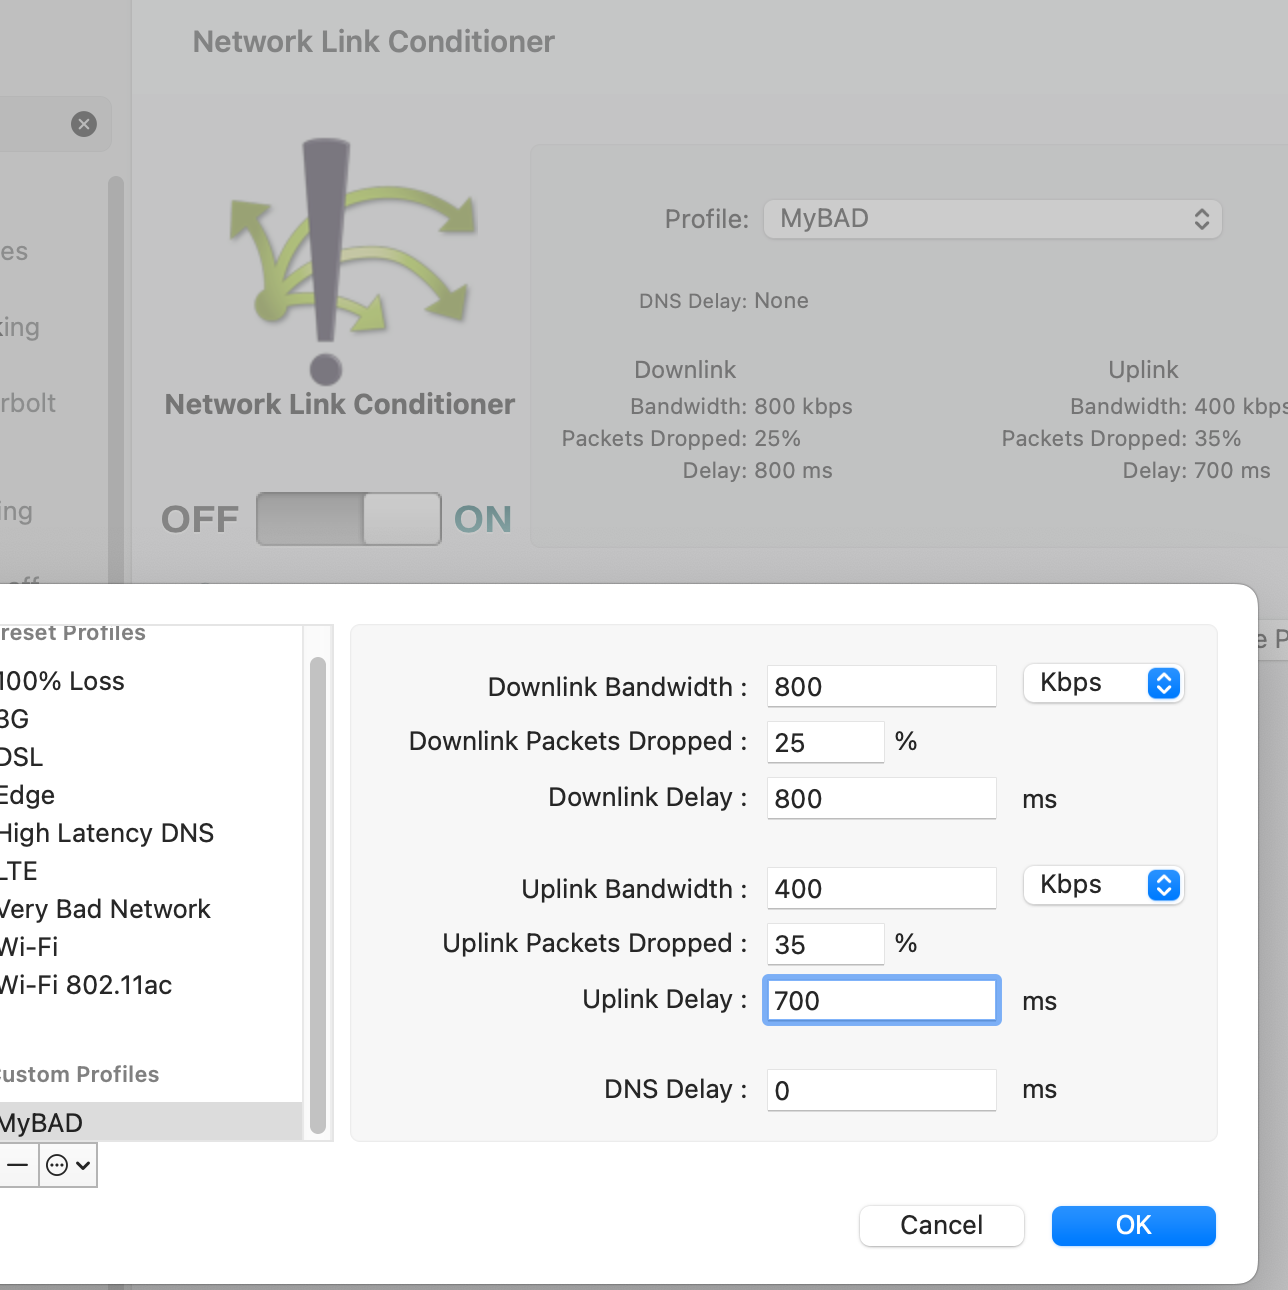Click OK to save the profile
Viewport: 1288px width, 1290px height.
[1133, 1225]
